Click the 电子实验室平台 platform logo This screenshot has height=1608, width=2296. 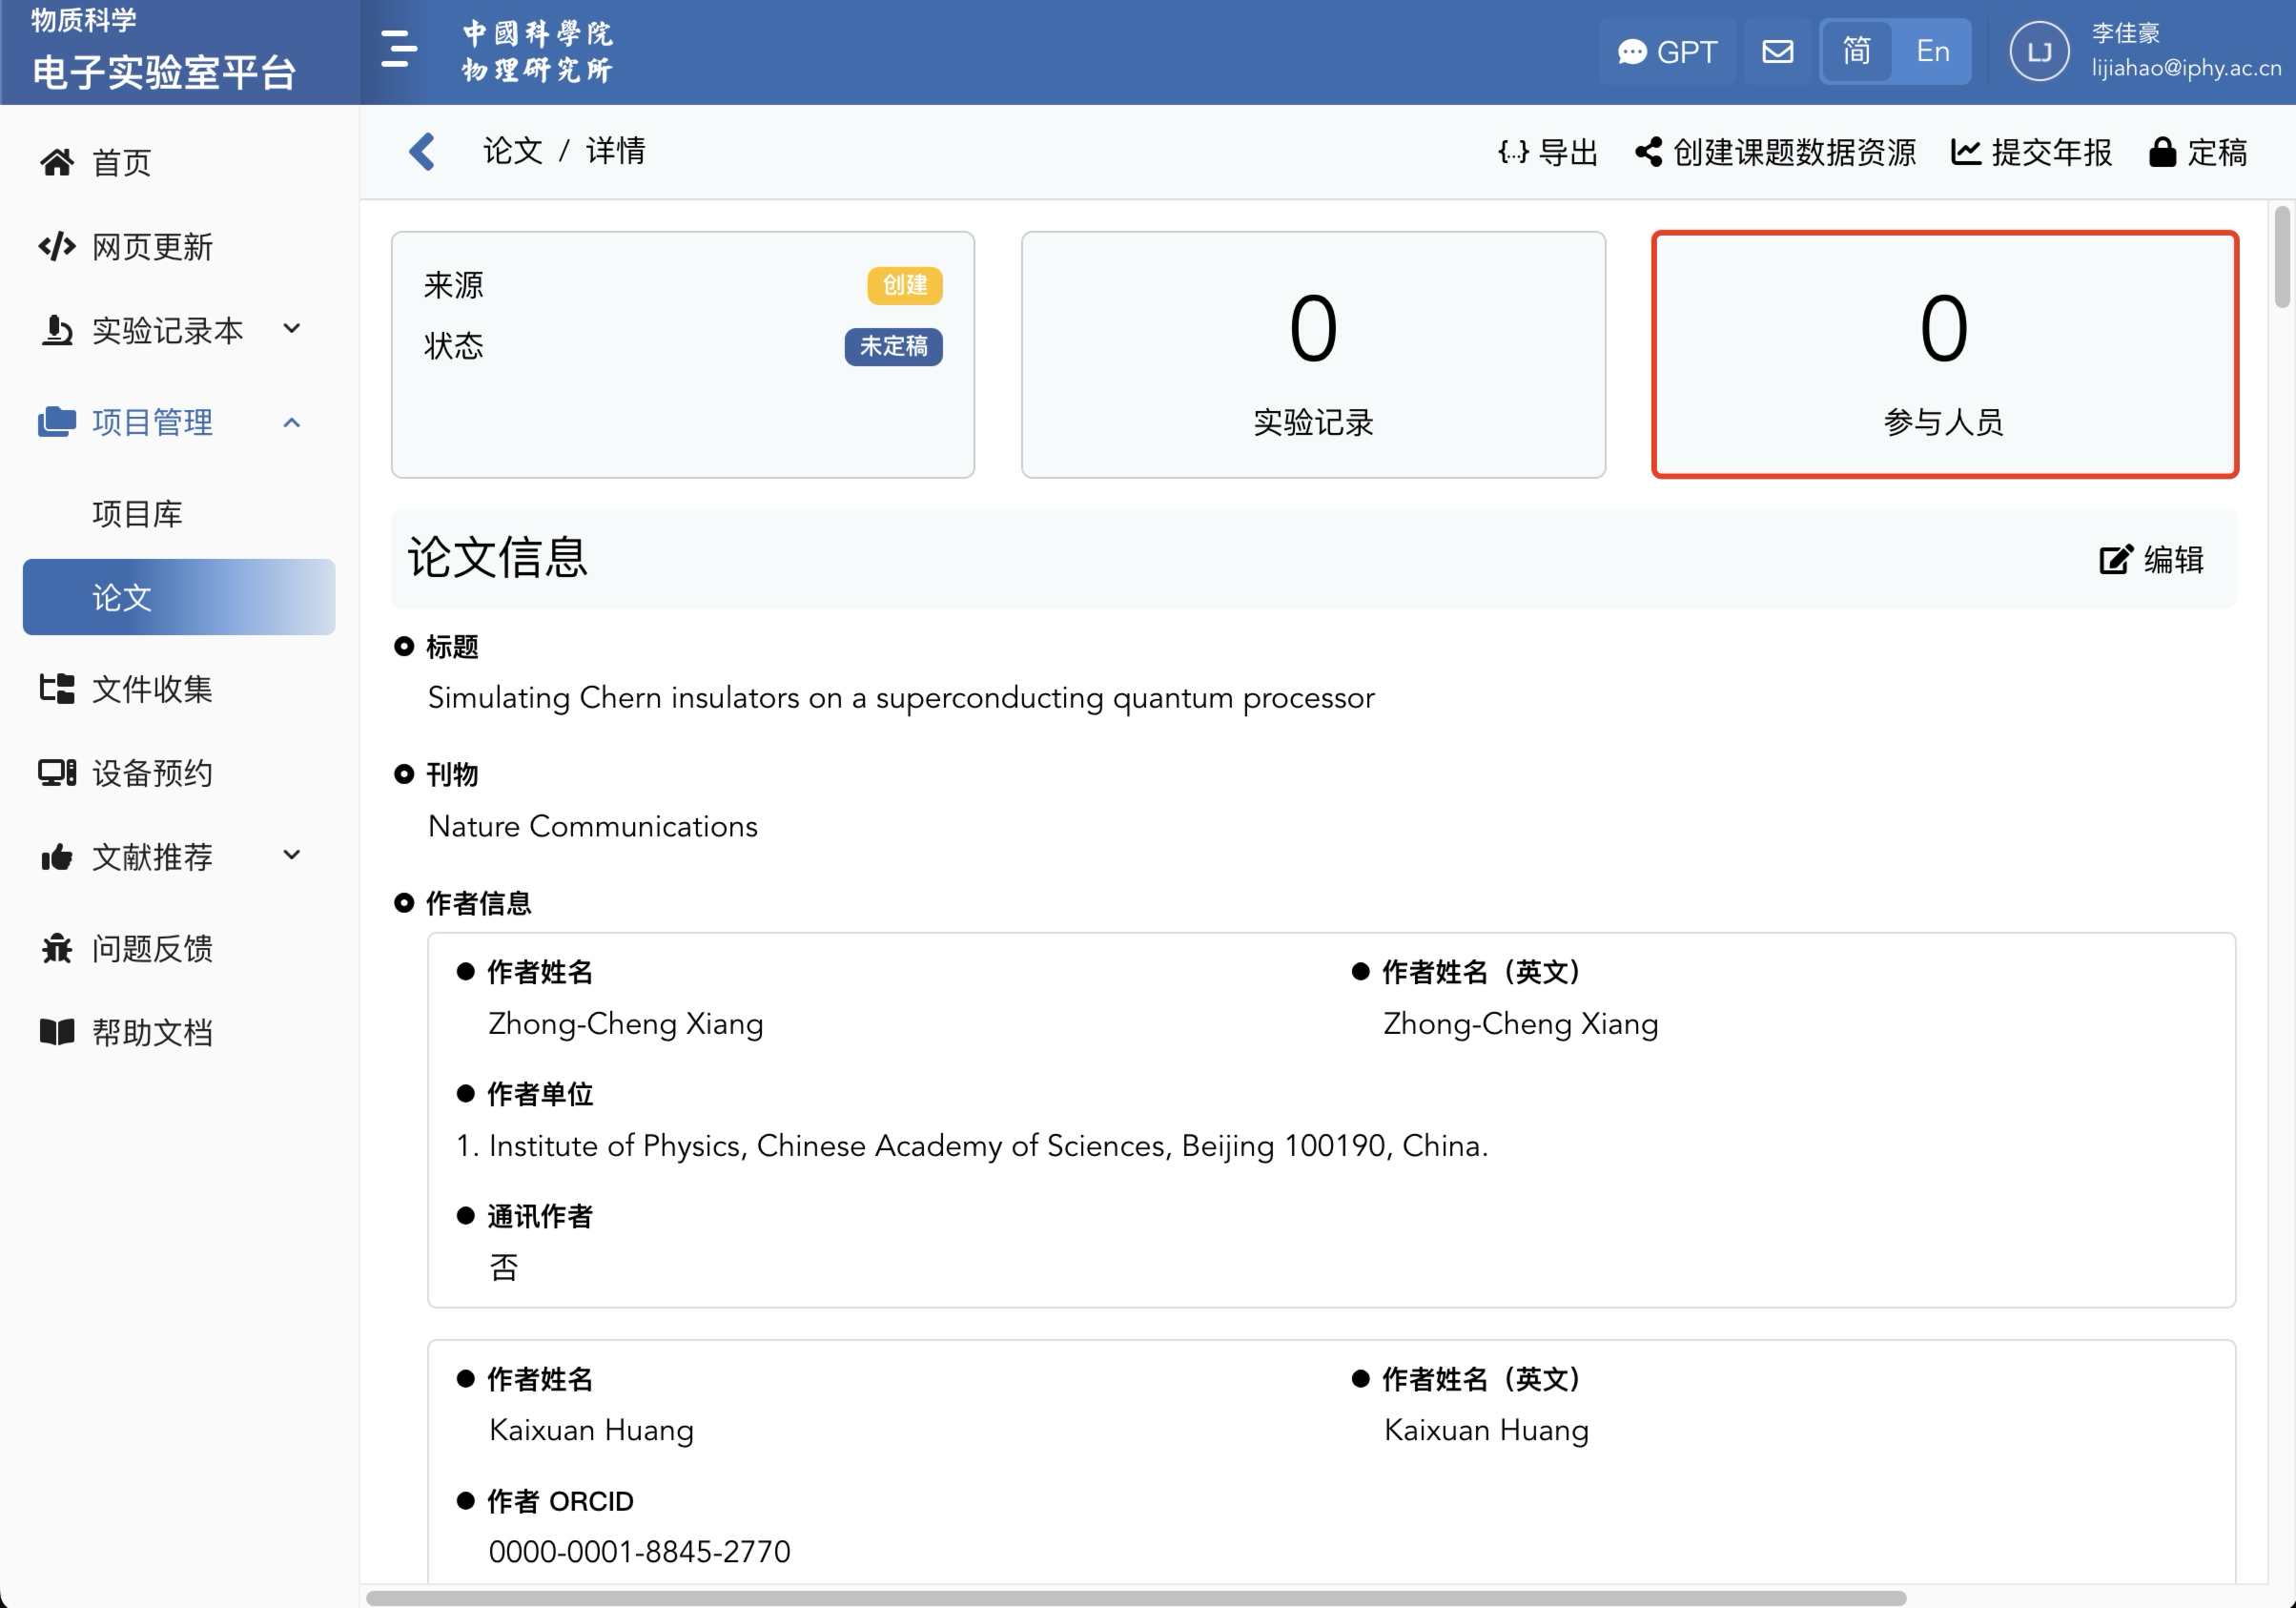pyautogui.click(x=165, y=72)
